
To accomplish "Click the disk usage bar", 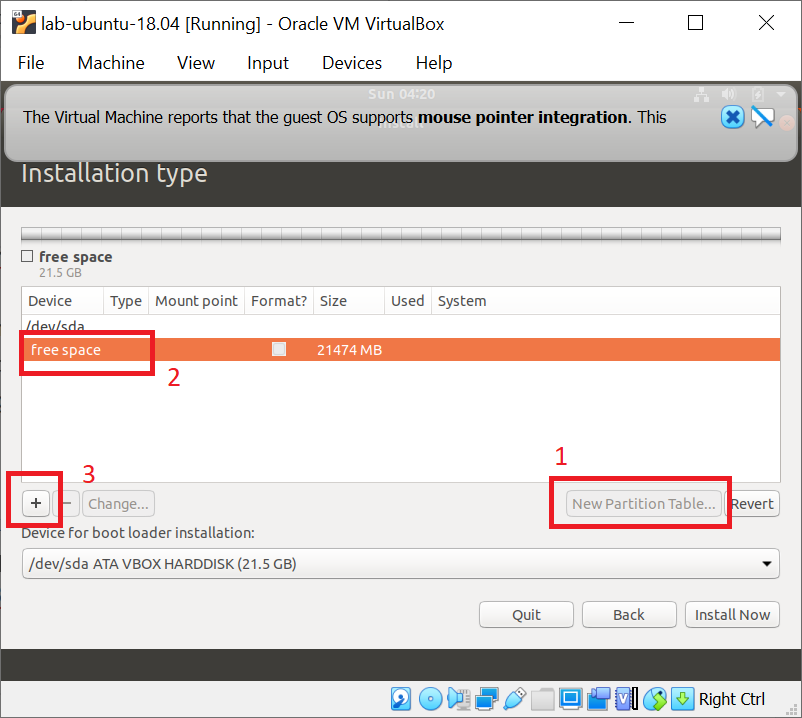I will (401, 234).
